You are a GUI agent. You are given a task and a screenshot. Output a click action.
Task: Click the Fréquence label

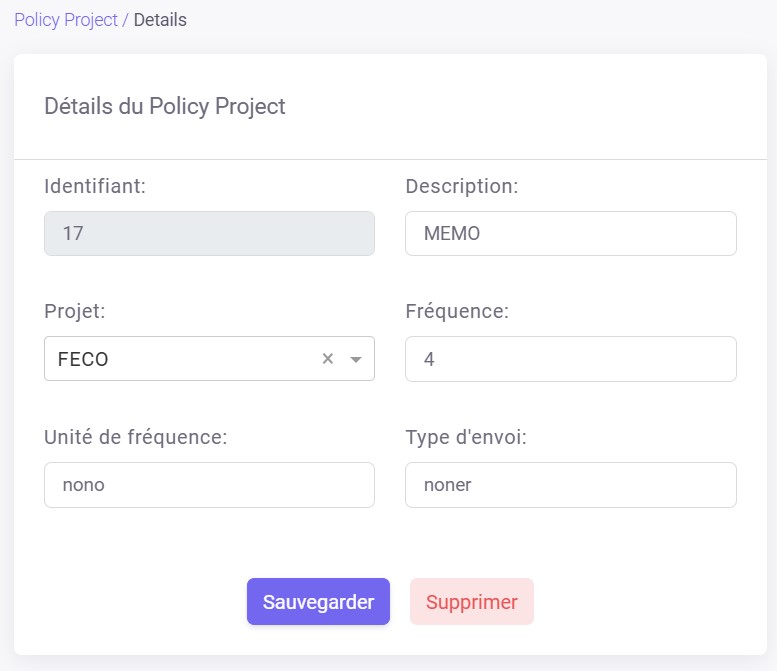click(x=457, y=311)
